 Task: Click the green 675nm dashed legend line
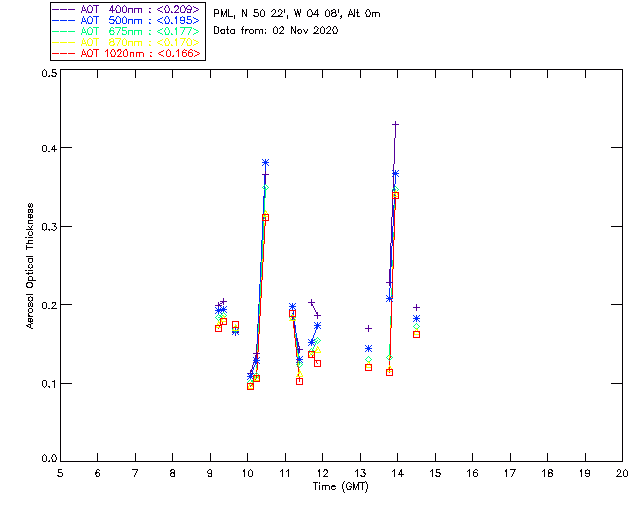[x=64, y=31]
